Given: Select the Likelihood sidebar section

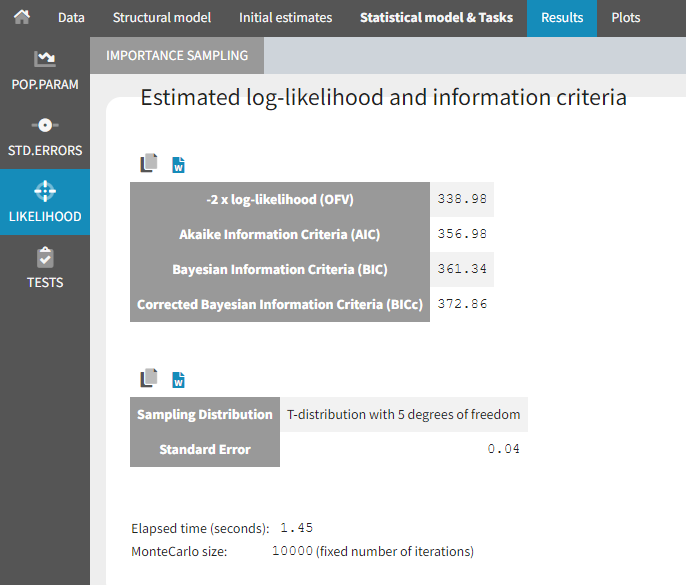Looking at the screenshot, I should pos(45,202).
